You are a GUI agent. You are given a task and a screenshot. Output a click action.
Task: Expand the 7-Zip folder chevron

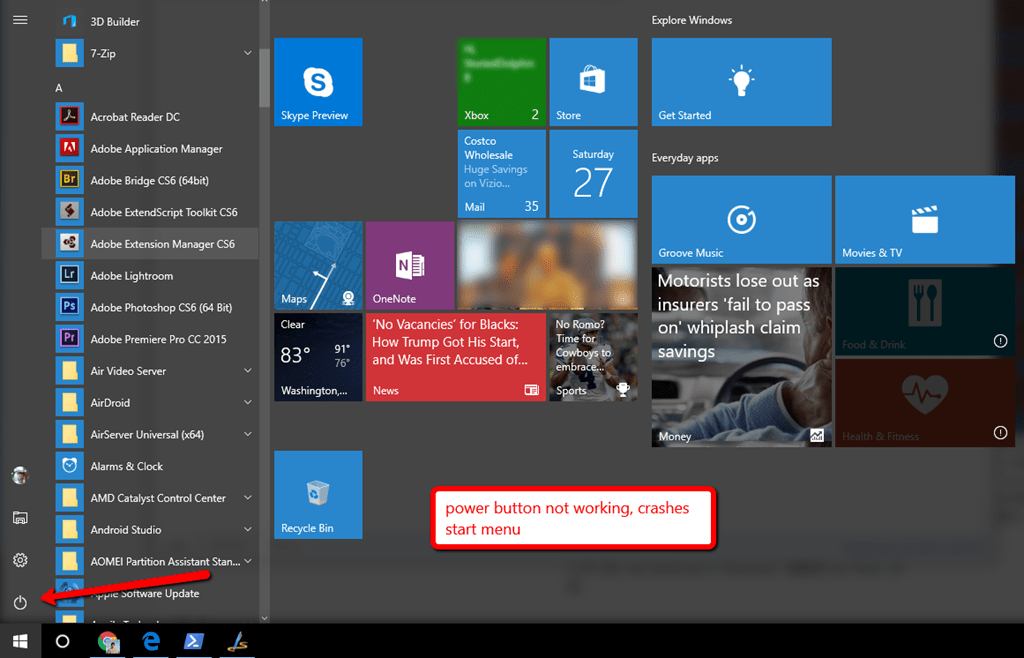coord(247,53)
